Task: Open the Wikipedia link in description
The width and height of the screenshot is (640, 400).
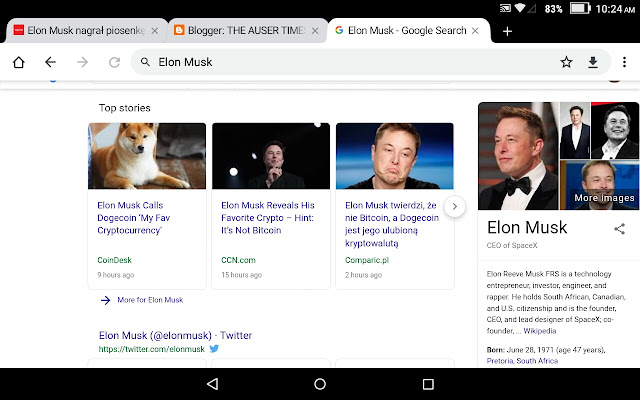Action: tap(540, 331)
